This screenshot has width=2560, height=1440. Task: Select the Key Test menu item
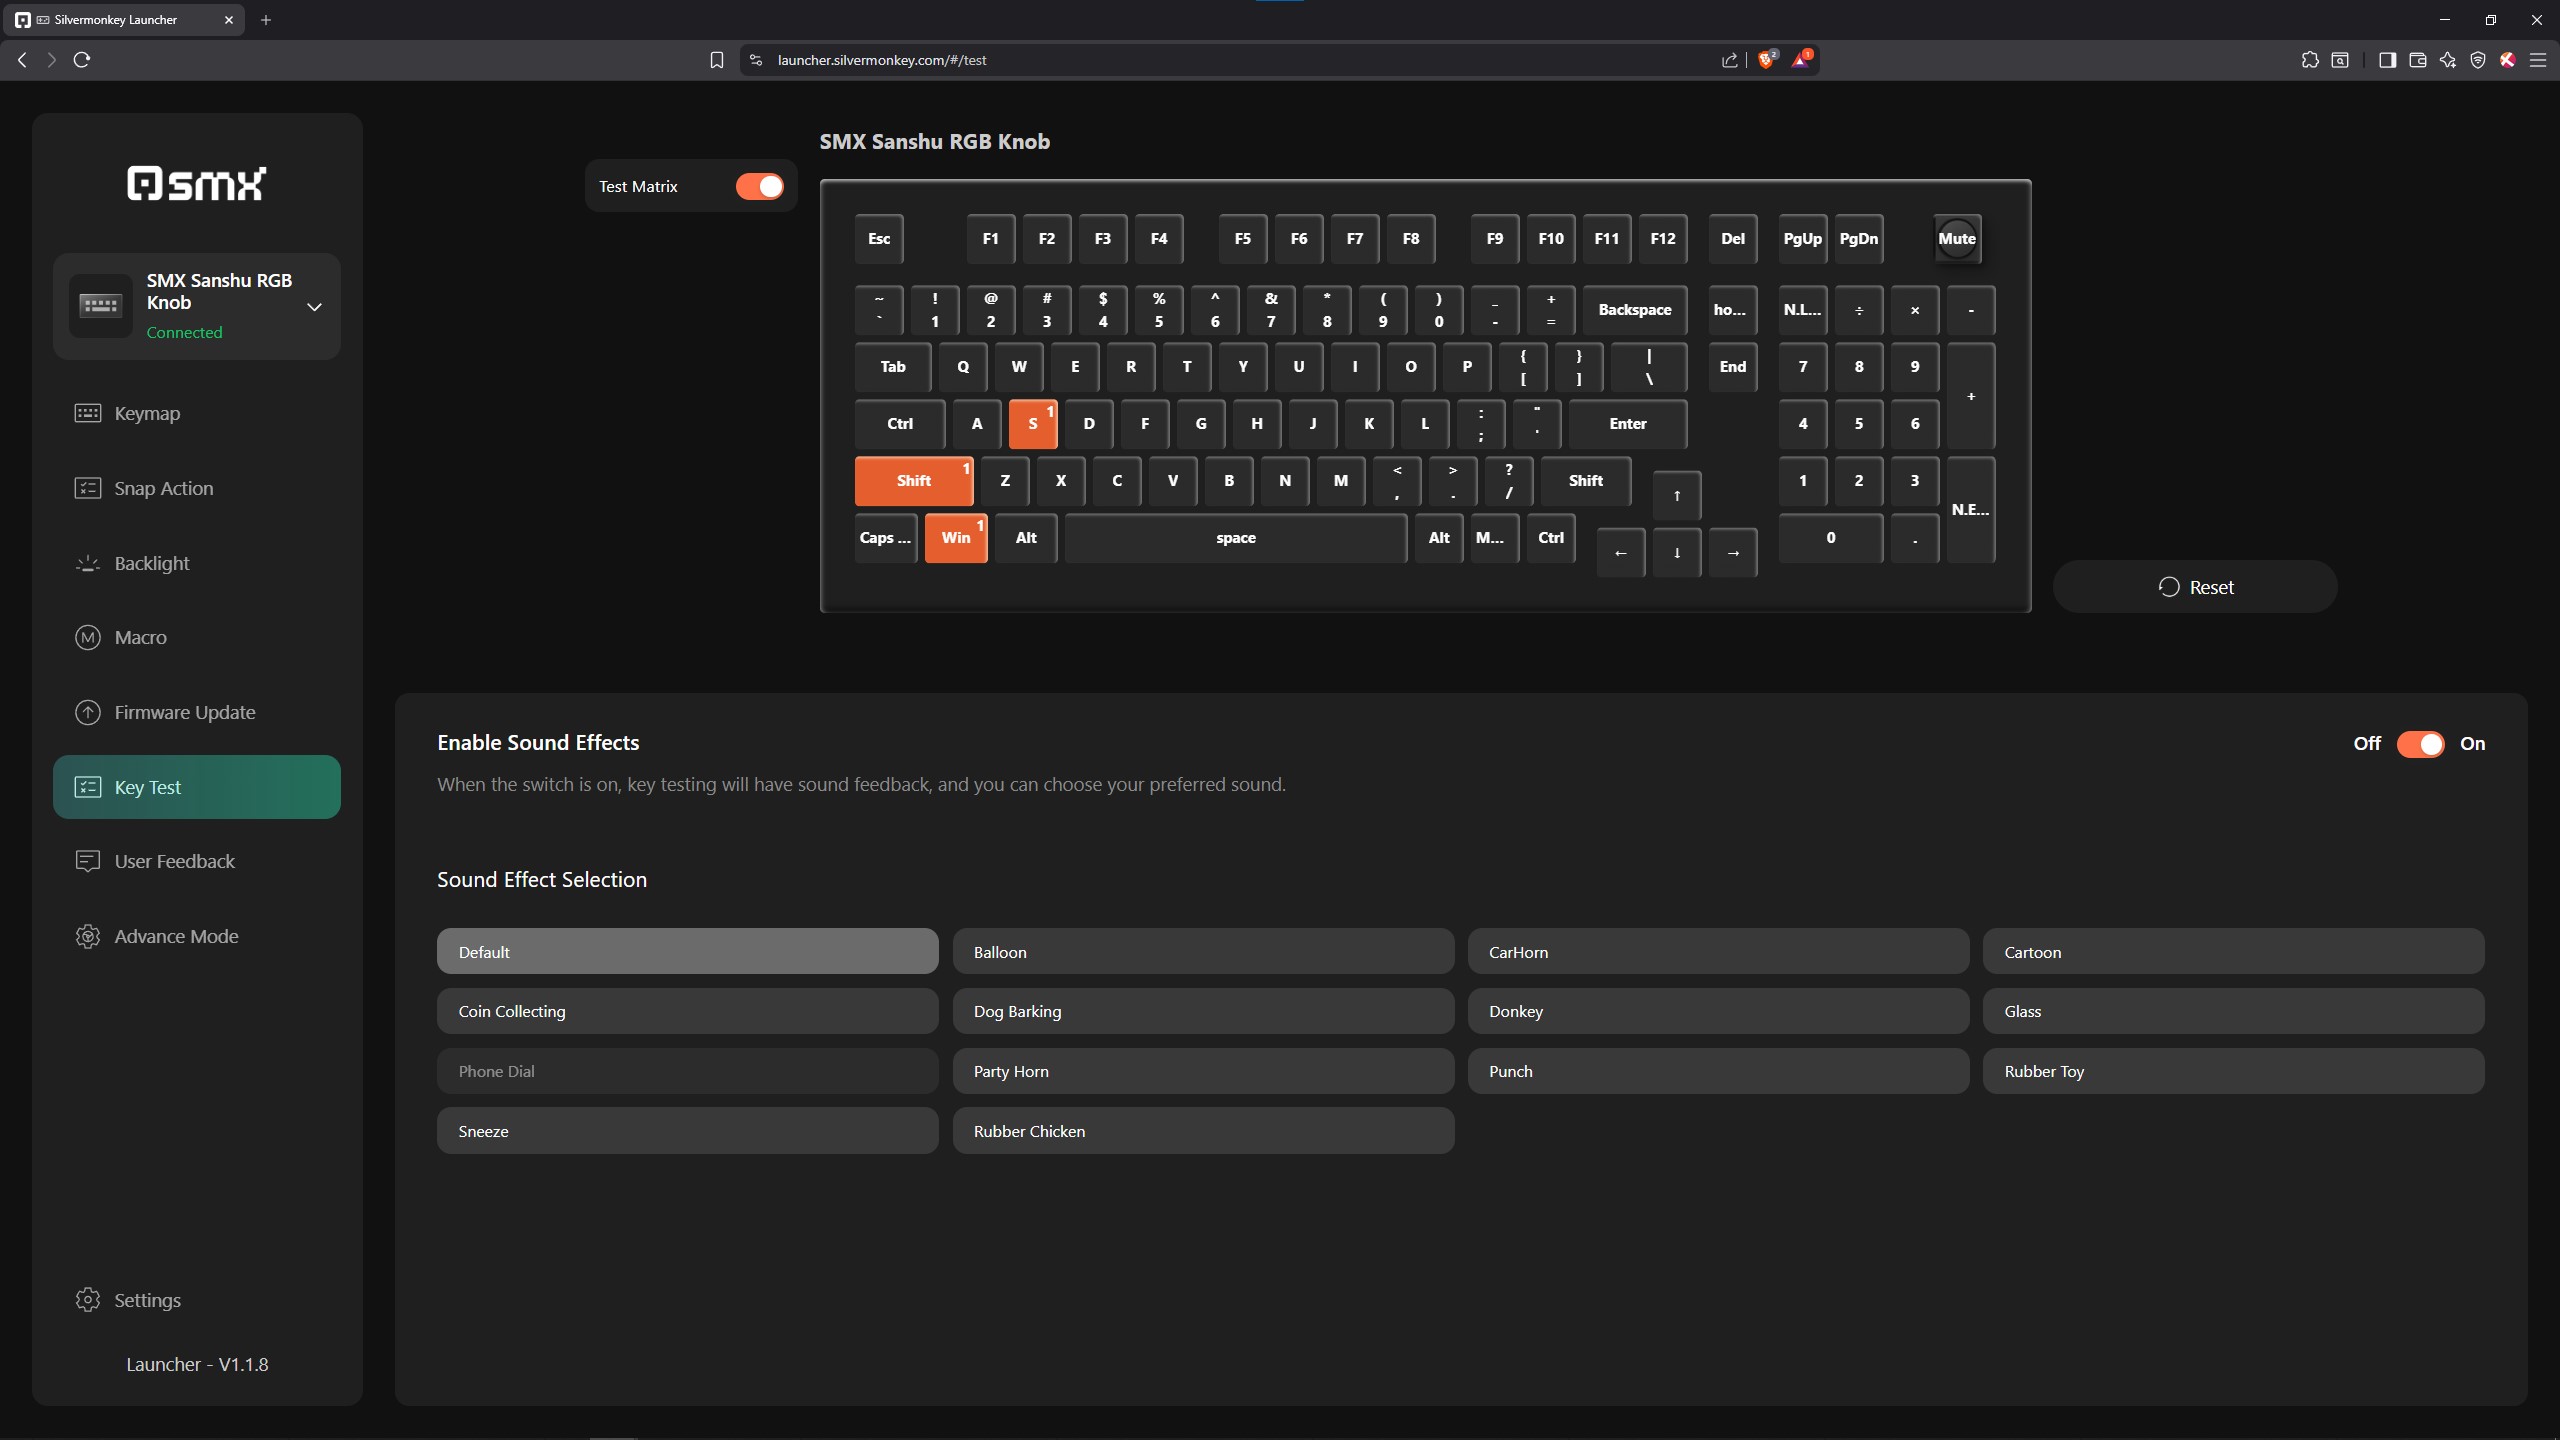pyautogui.click(x=197, y=787)
